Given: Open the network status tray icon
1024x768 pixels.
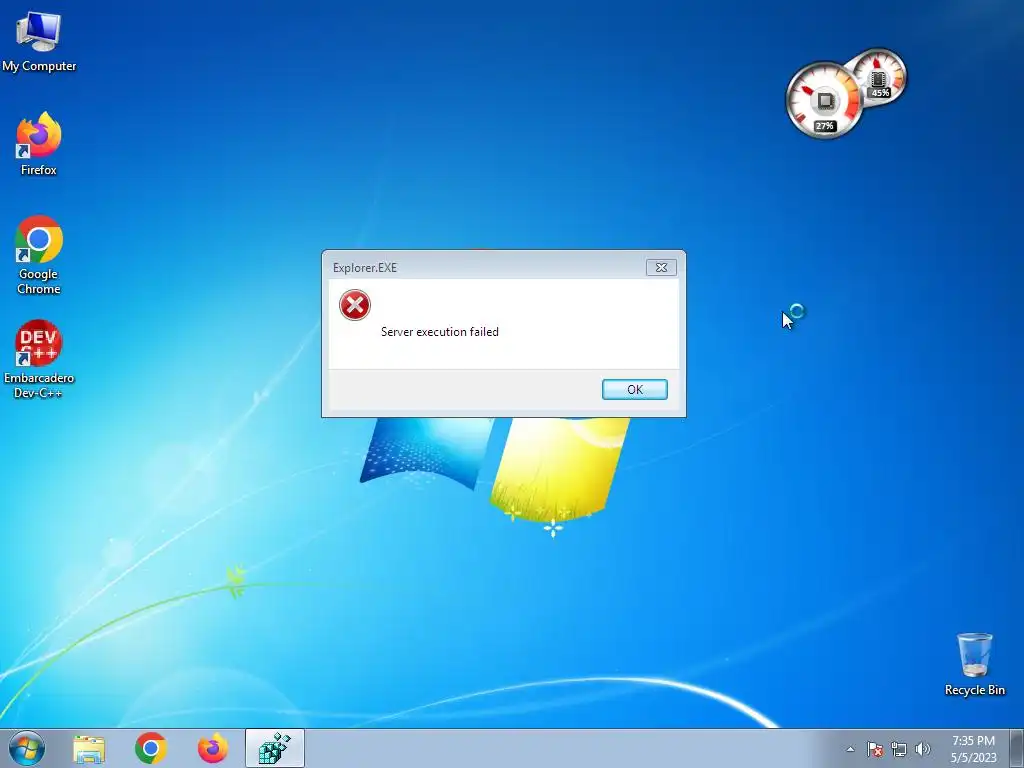Looking at the screenshot, I should click(899, 749).
